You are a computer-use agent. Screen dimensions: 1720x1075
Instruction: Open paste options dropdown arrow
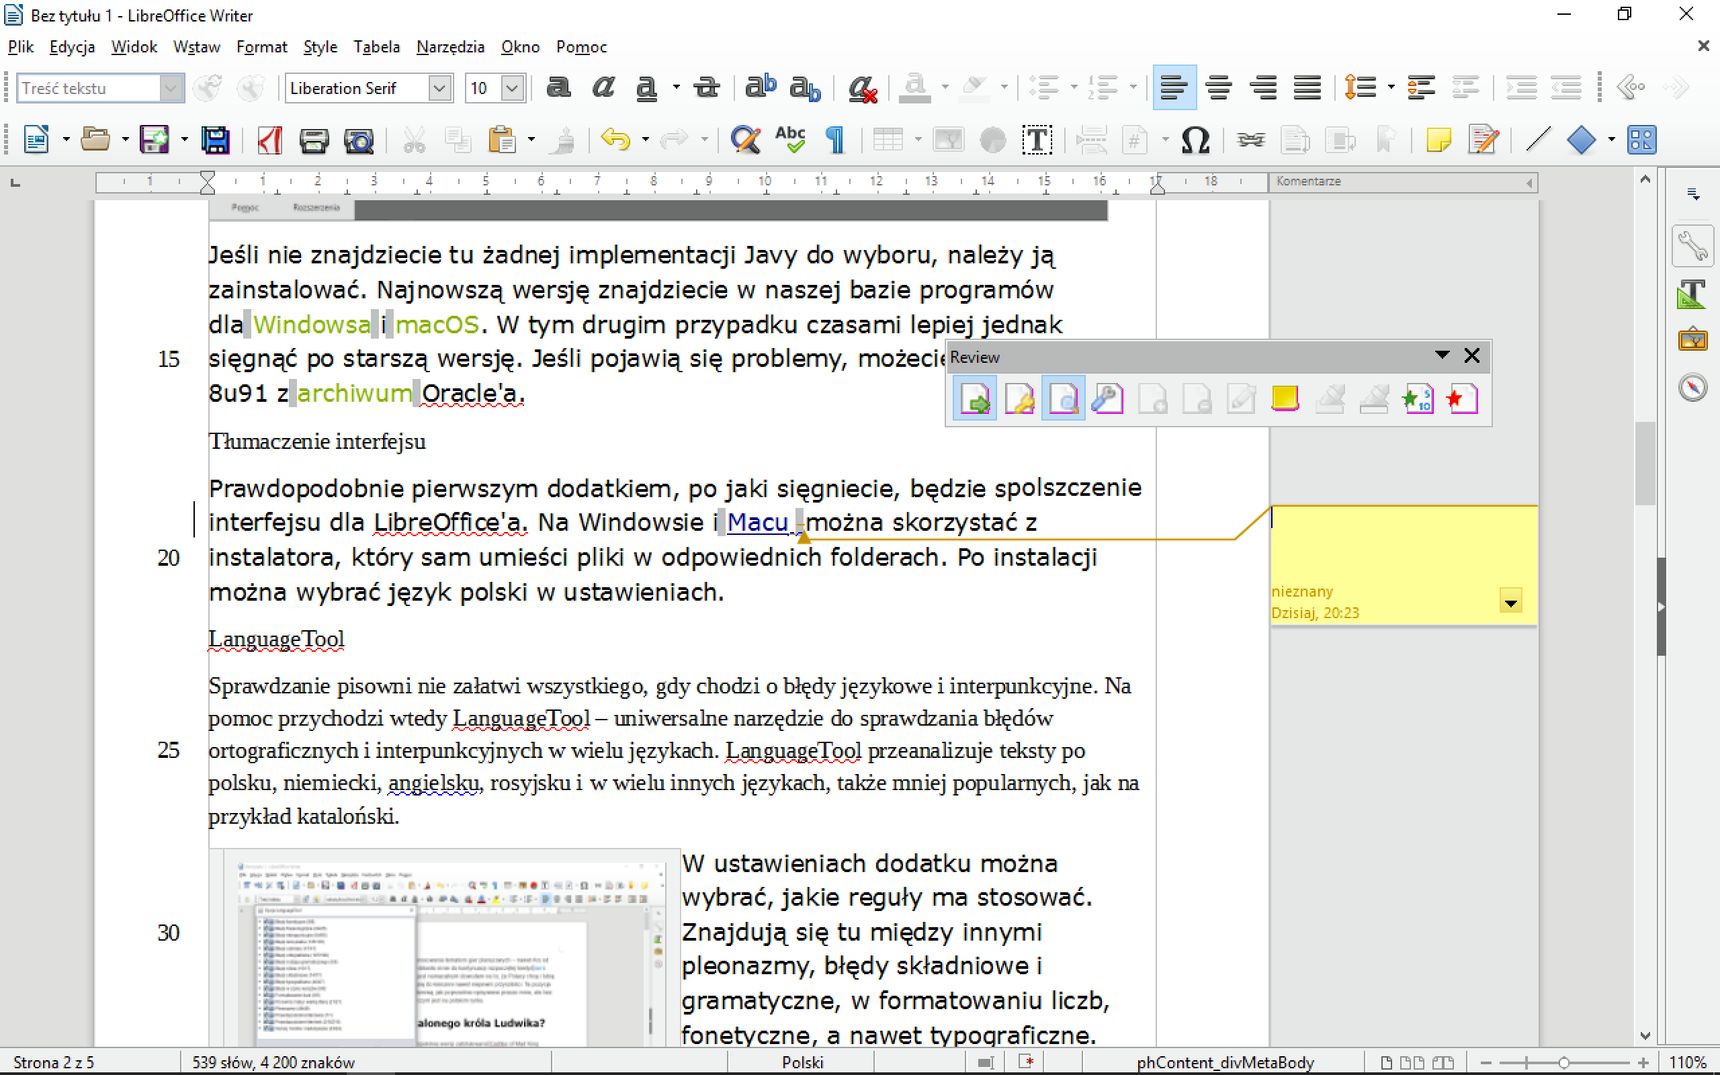click(x=531, y=140)
